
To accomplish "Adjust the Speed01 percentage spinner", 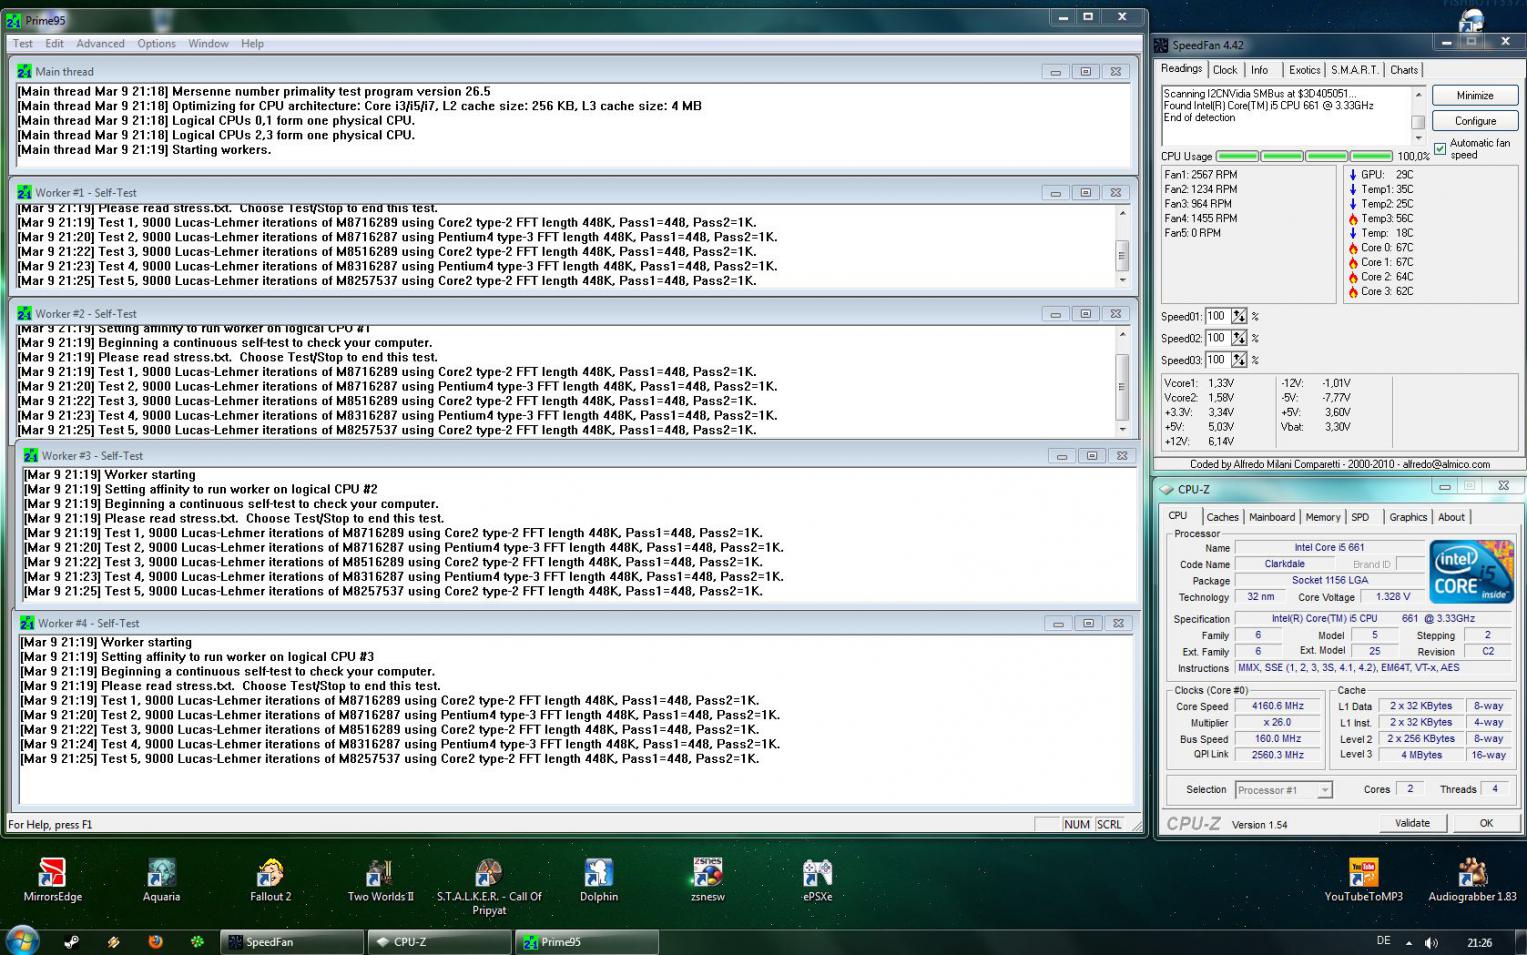I will pyautogui.click(x=1239, y=316).
